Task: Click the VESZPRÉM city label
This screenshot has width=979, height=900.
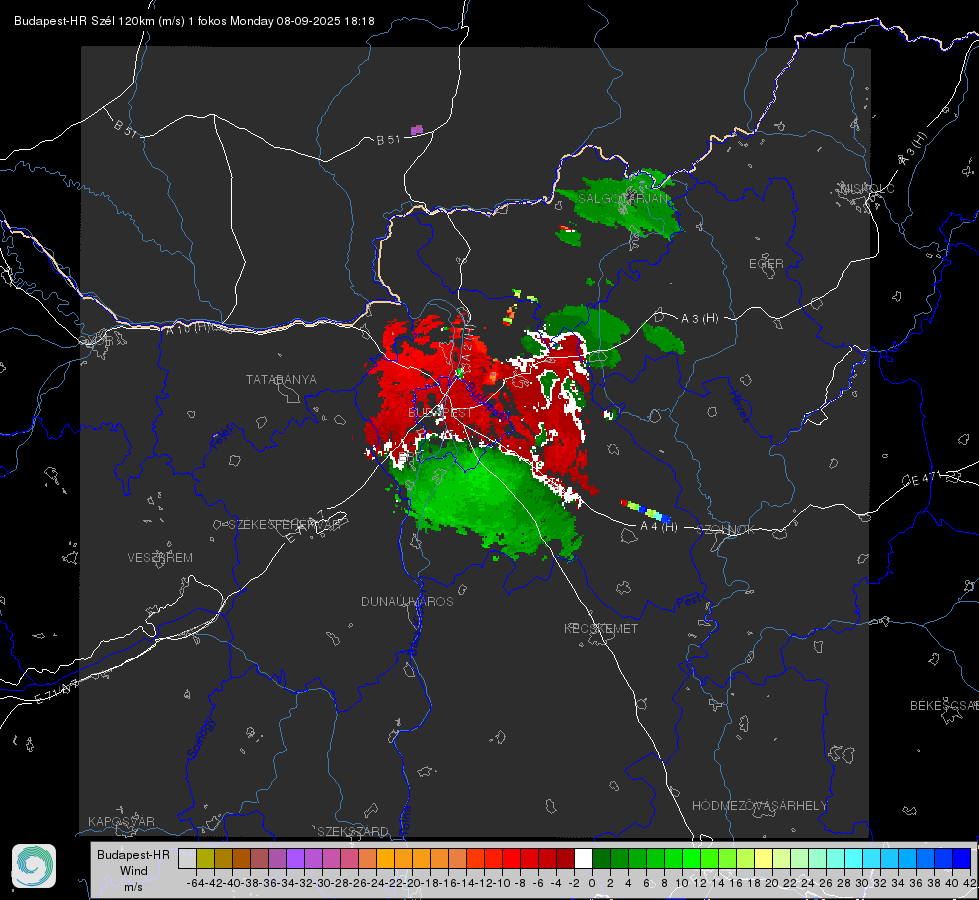Action: 160,558
